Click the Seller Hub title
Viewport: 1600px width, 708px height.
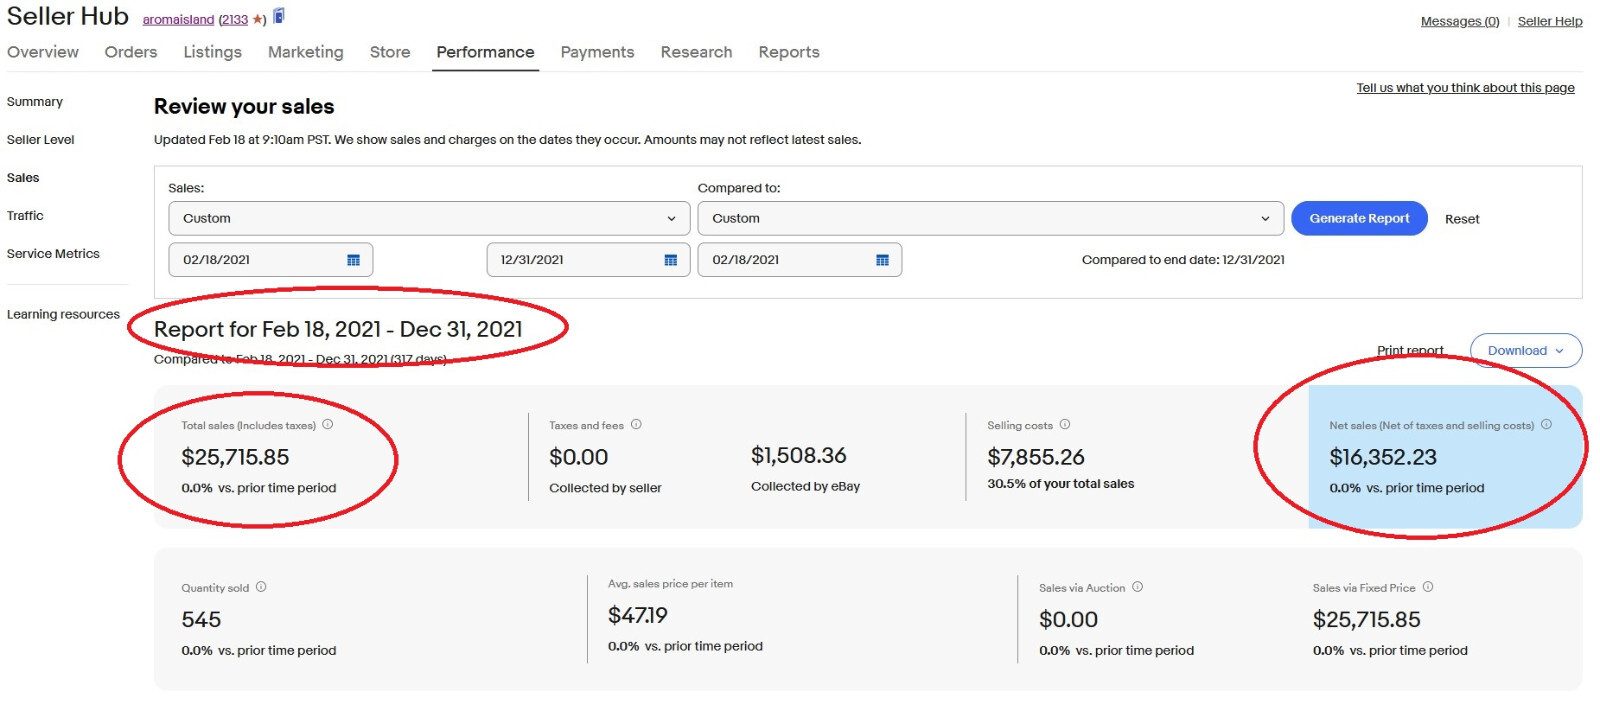(68, 16)
